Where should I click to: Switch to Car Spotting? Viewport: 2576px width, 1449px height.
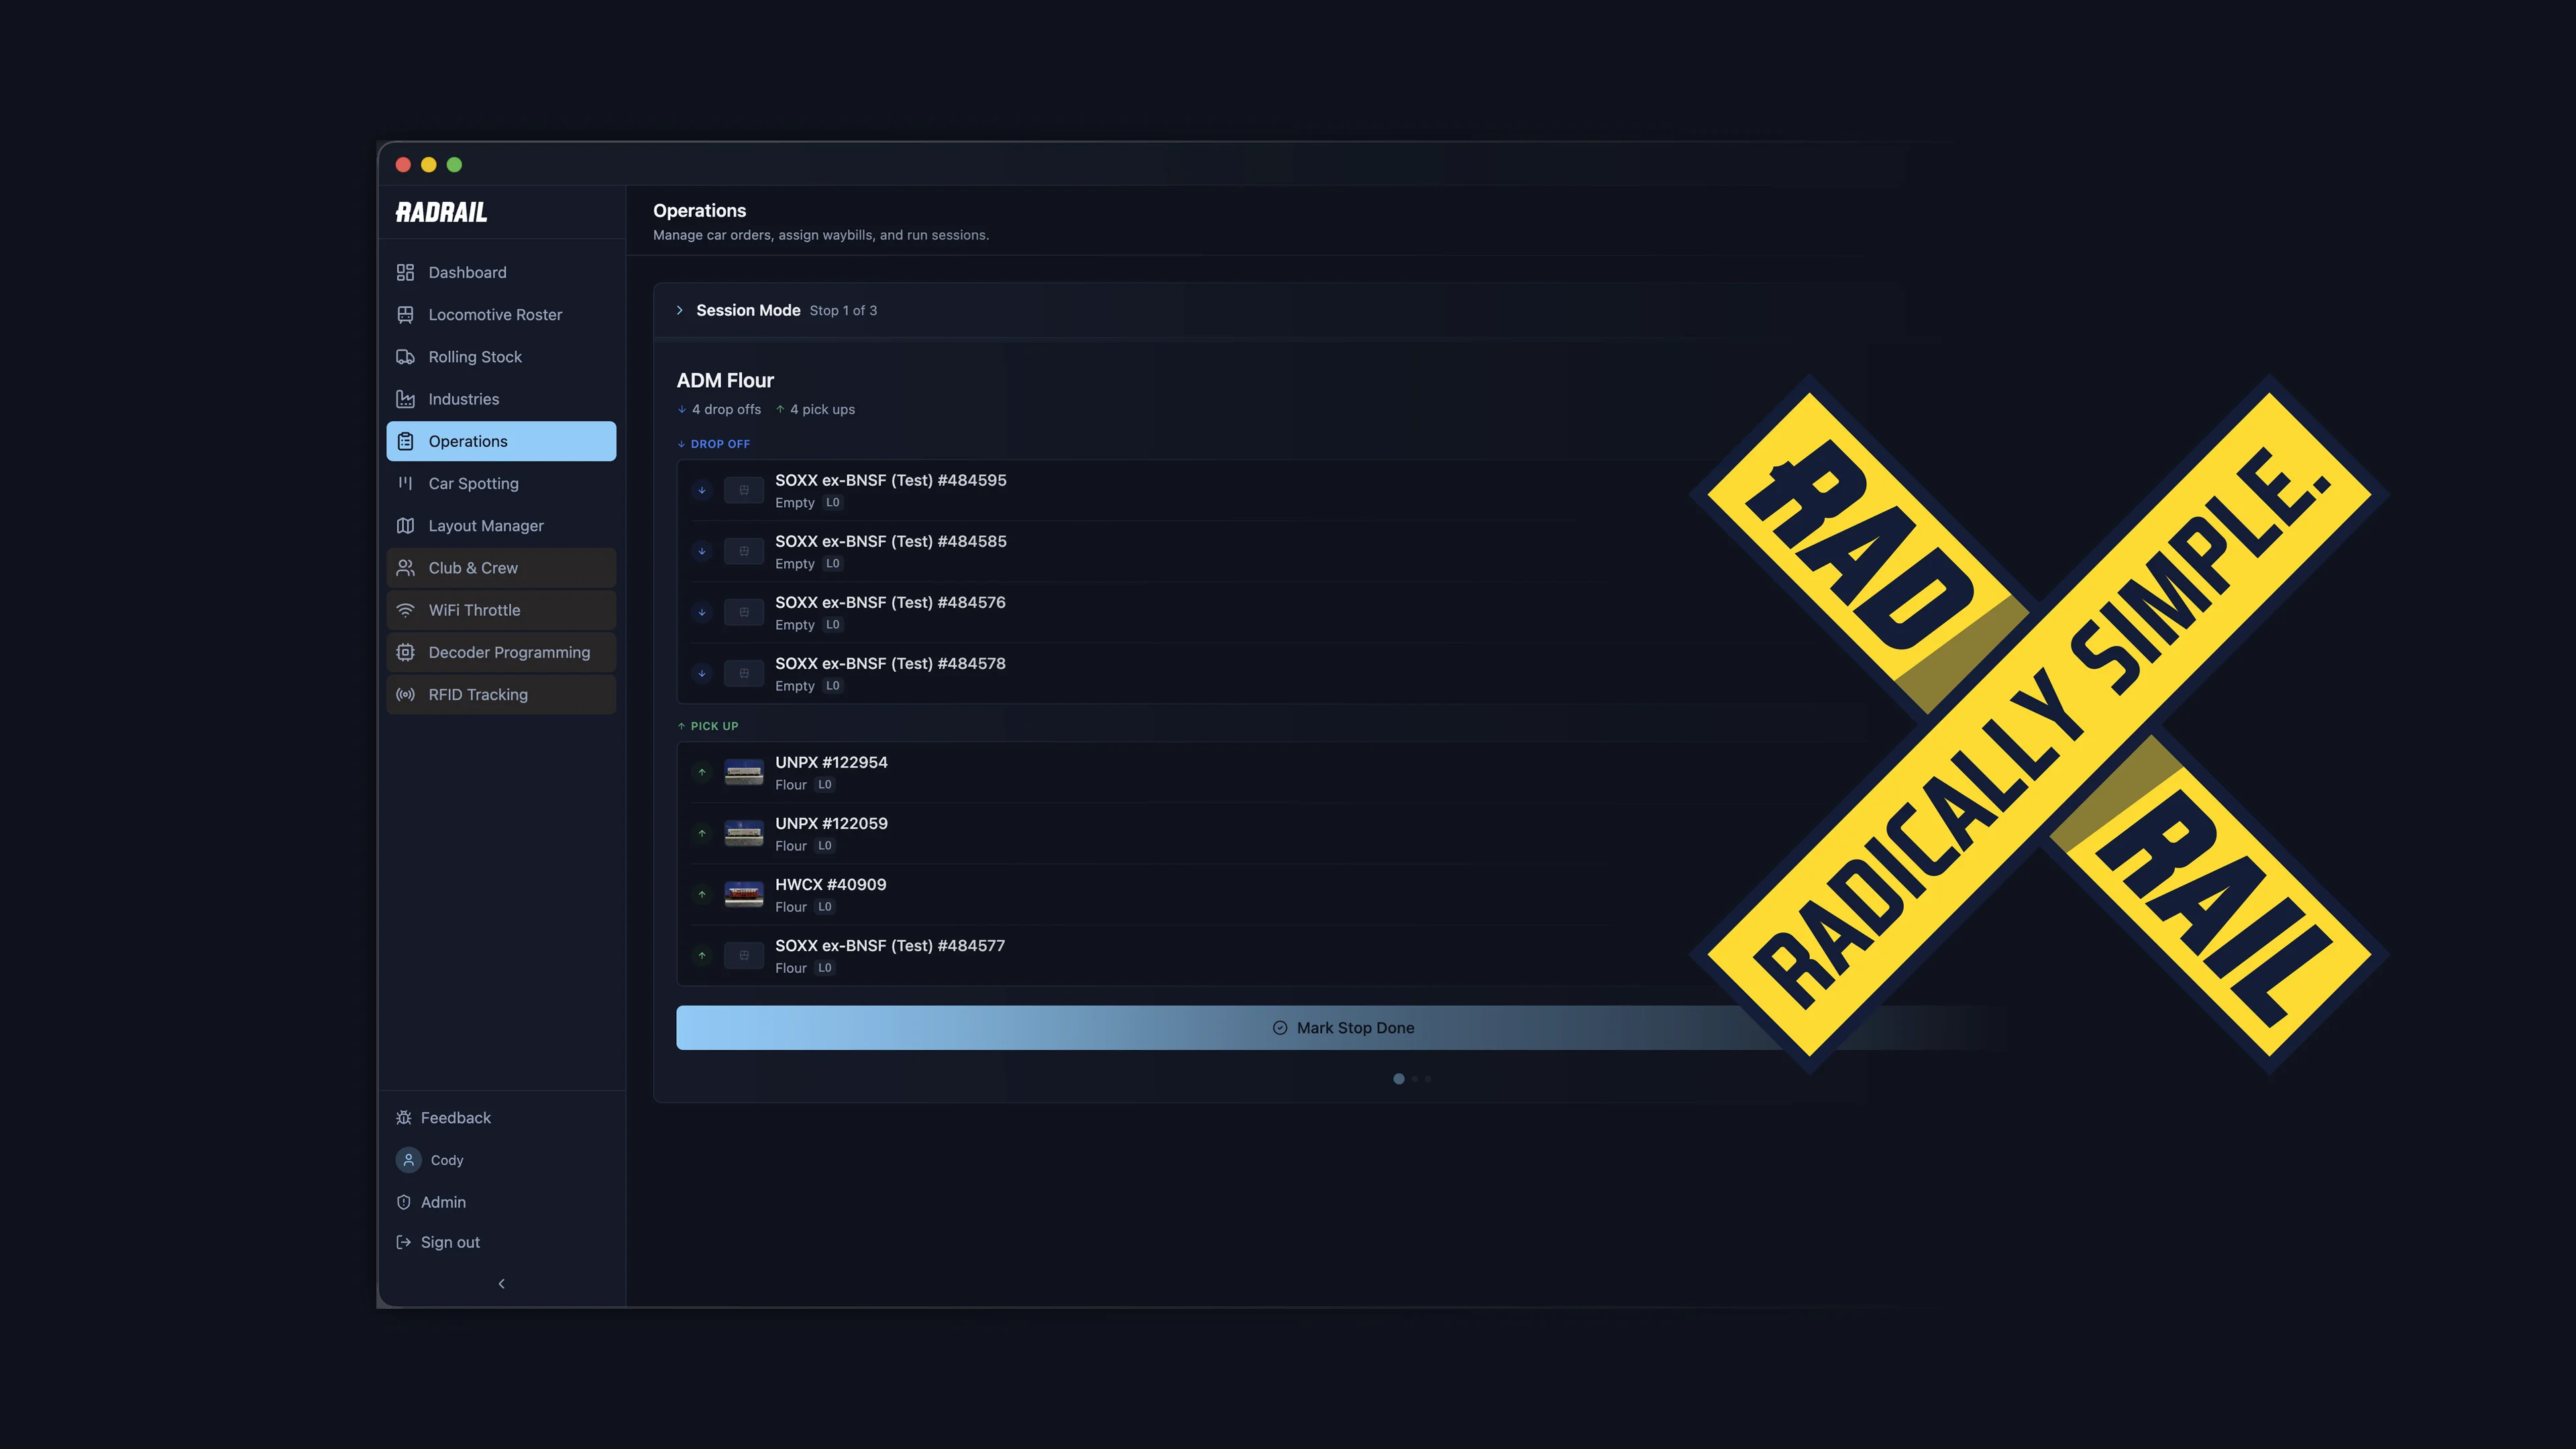point(501,483)
